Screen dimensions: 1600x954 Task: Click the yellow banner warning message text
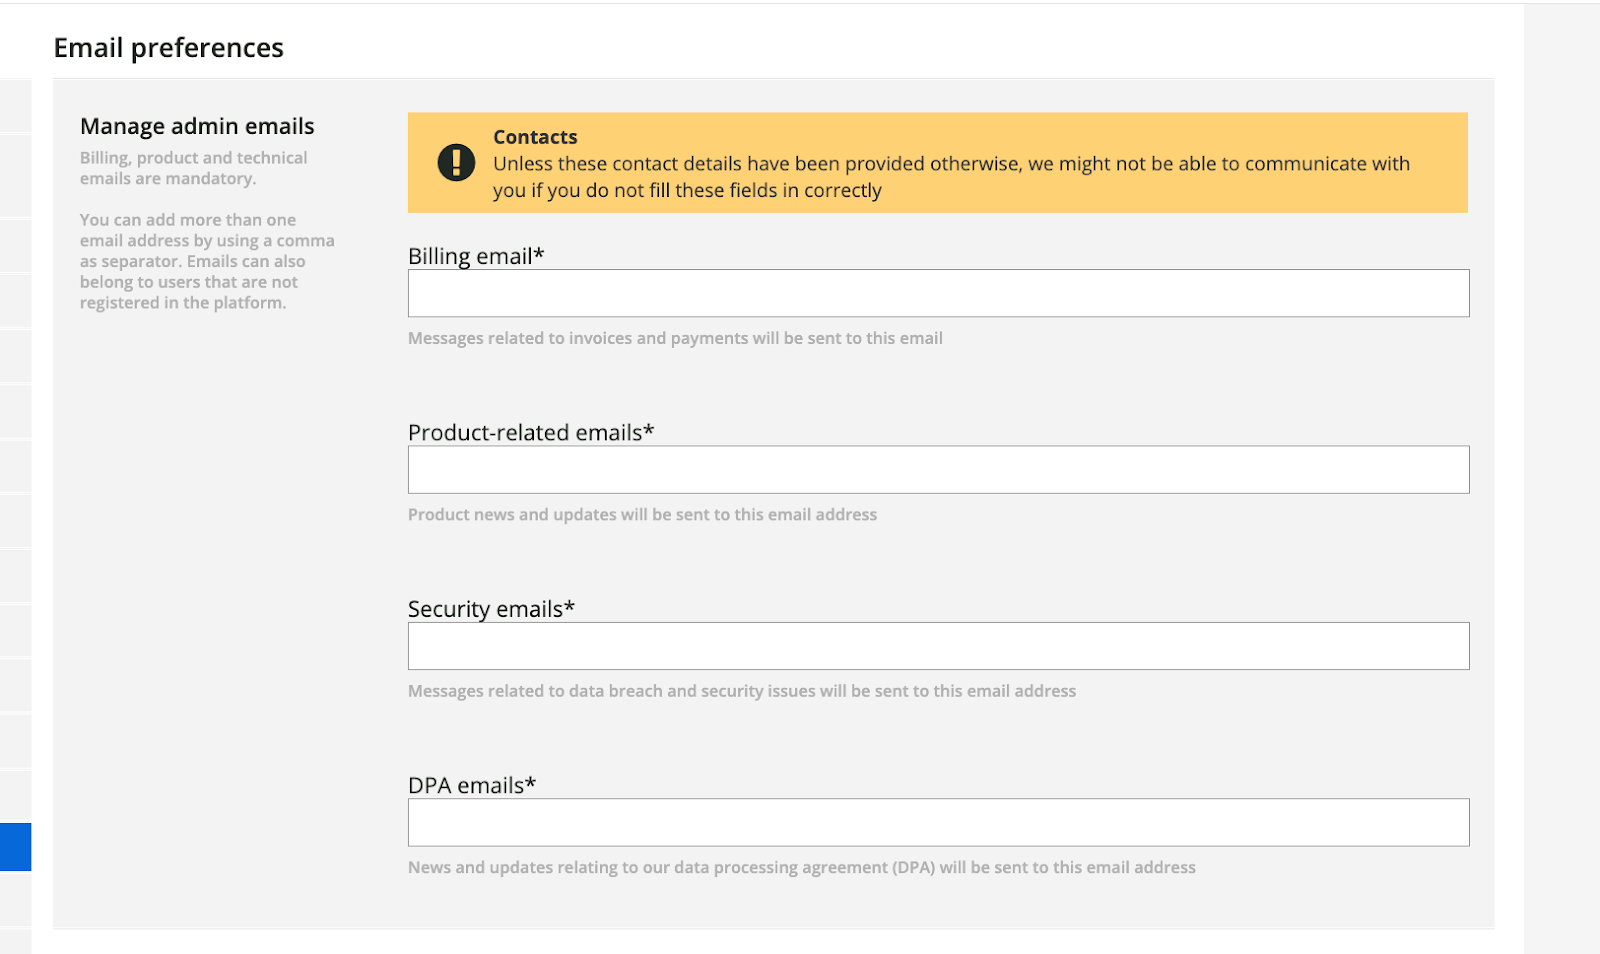(x=950, y=177)
